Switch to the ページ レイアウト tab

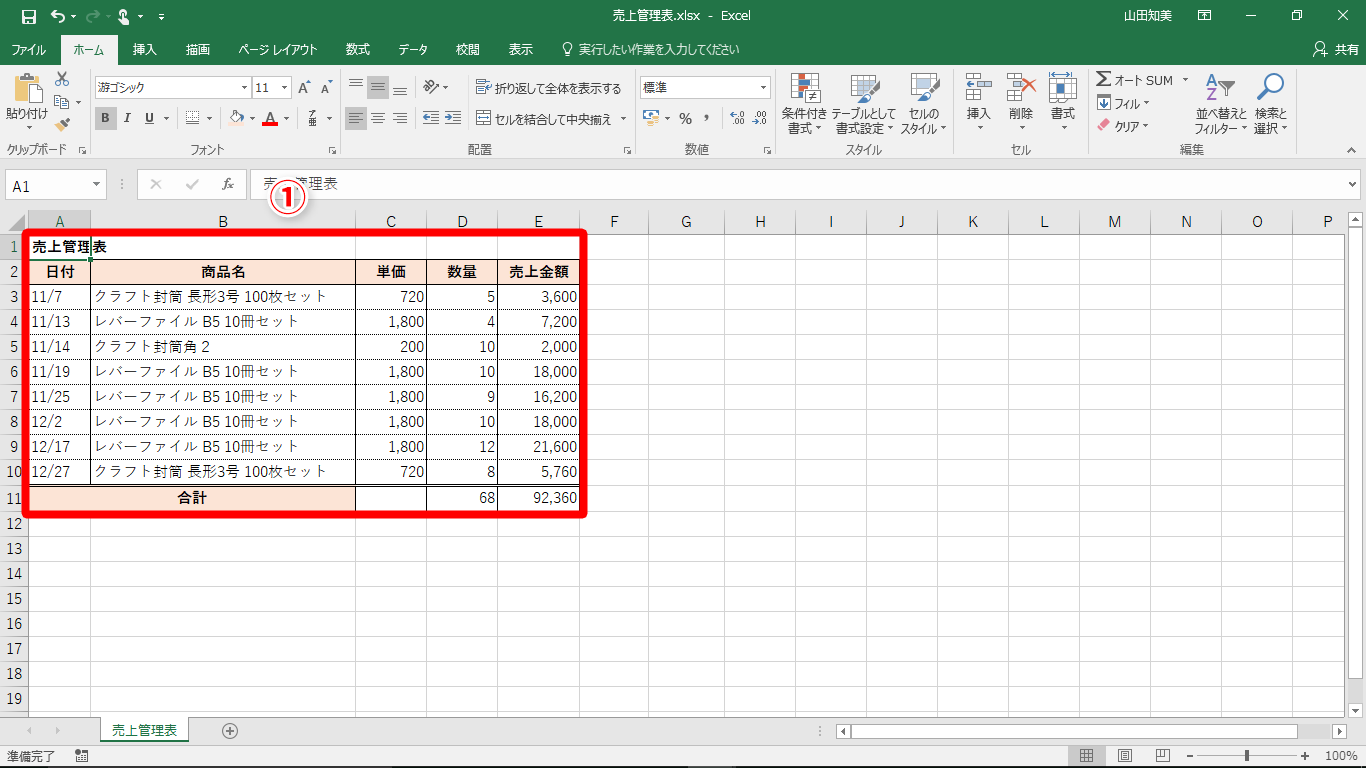[x=278, y=49]
